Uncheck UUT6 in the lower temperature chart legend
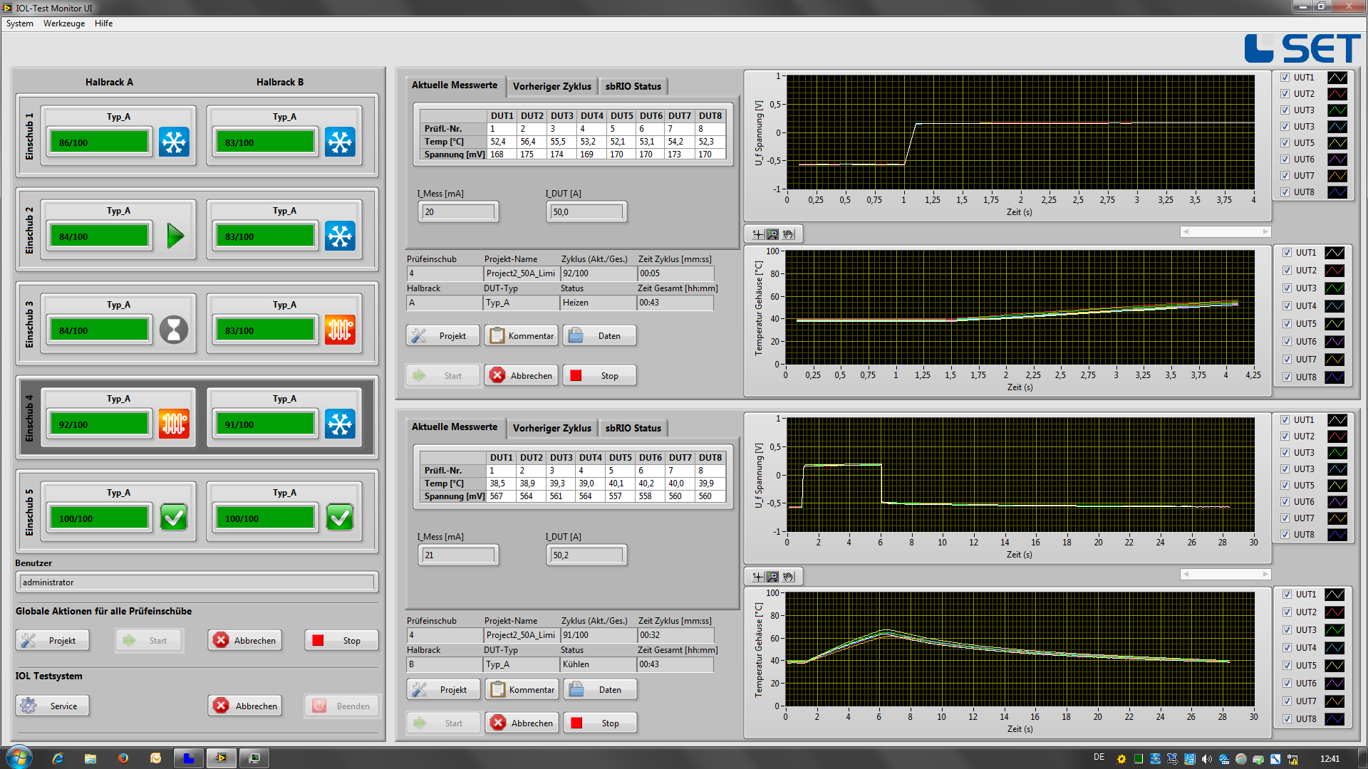 coord(1287,684)
